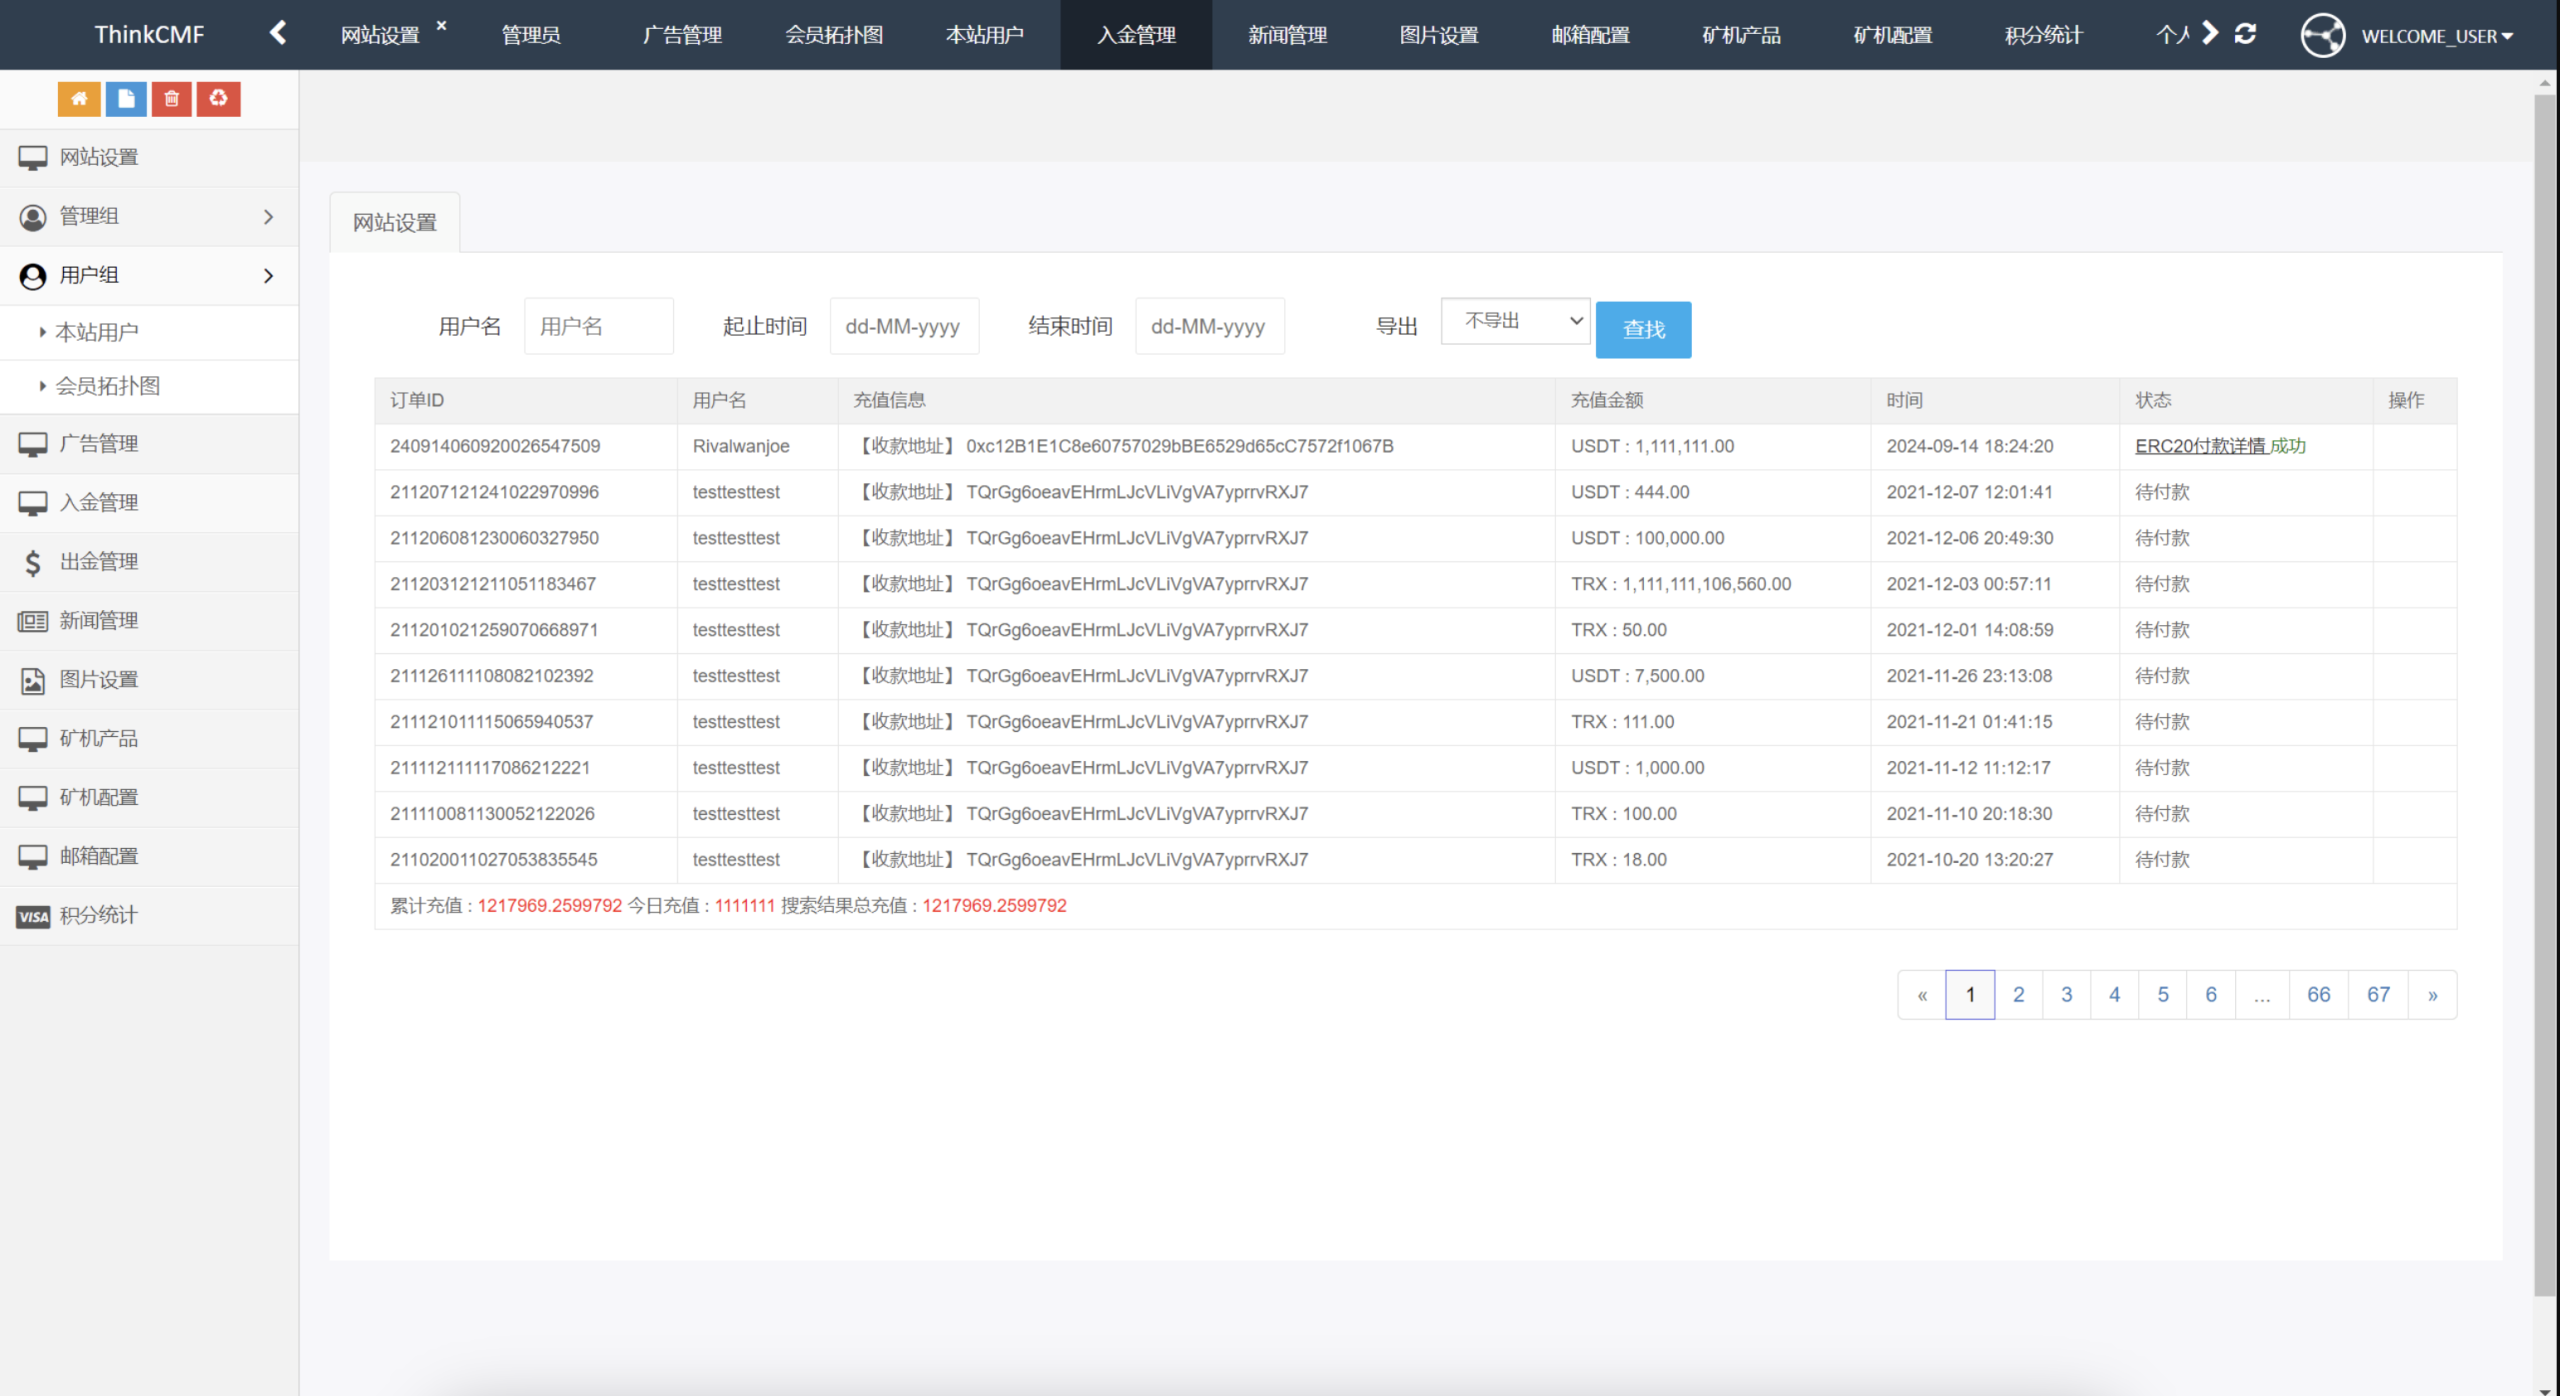Open 出金管理 dollar-icon sidebar item

point(99,562)
